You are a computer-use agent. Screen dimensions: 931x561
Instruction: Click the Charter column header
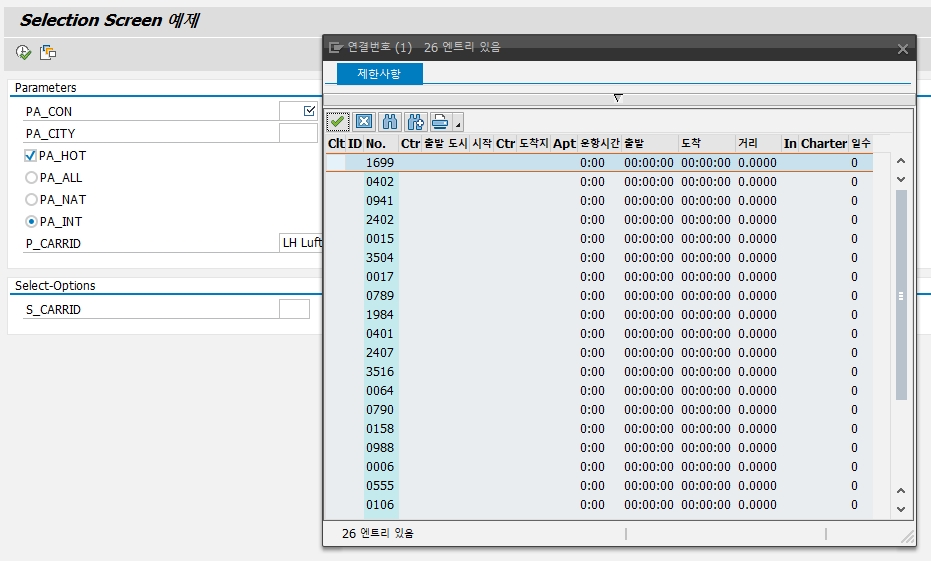[823, 144]
